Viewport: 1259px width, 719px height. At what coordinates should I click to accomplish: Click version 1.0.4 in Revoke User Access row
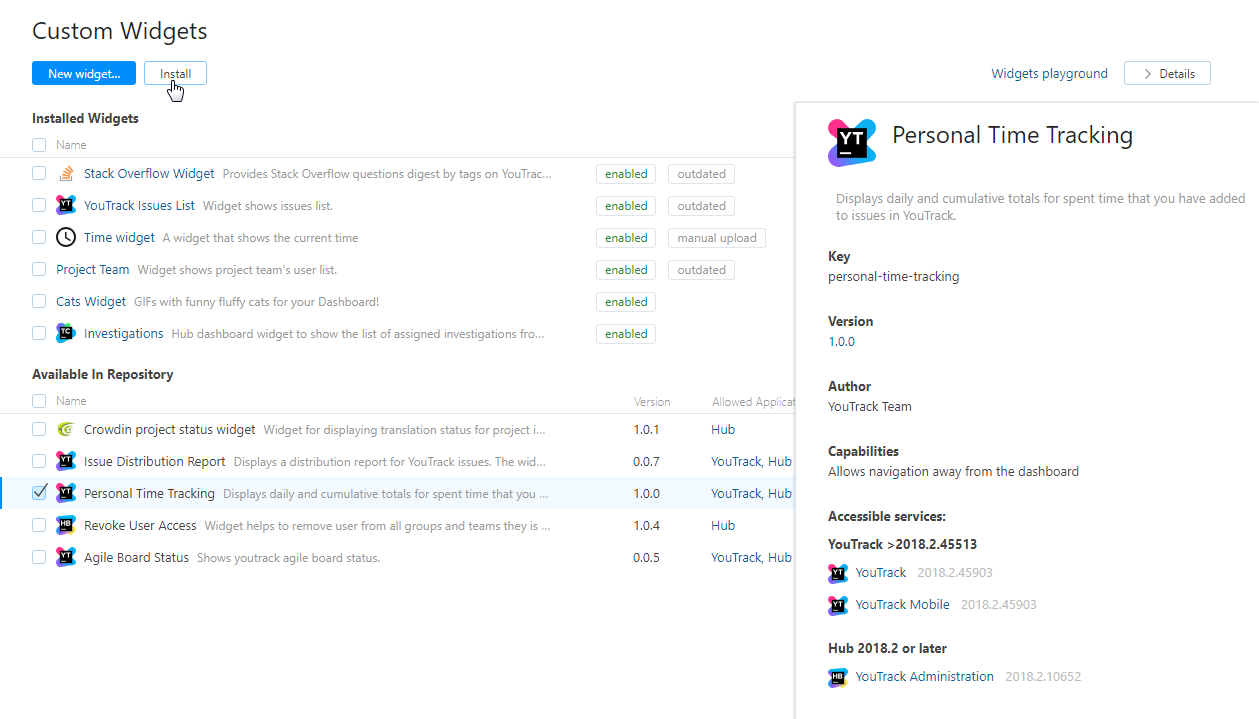(x=646, y=526)
